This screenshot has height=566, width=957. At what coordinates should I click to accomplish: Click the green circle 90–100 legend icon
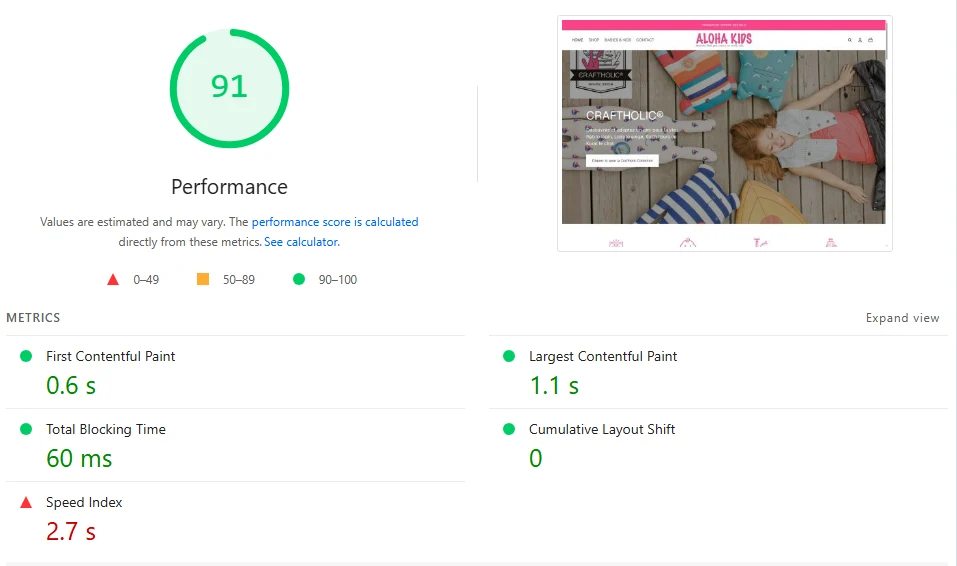pos(298,279)
